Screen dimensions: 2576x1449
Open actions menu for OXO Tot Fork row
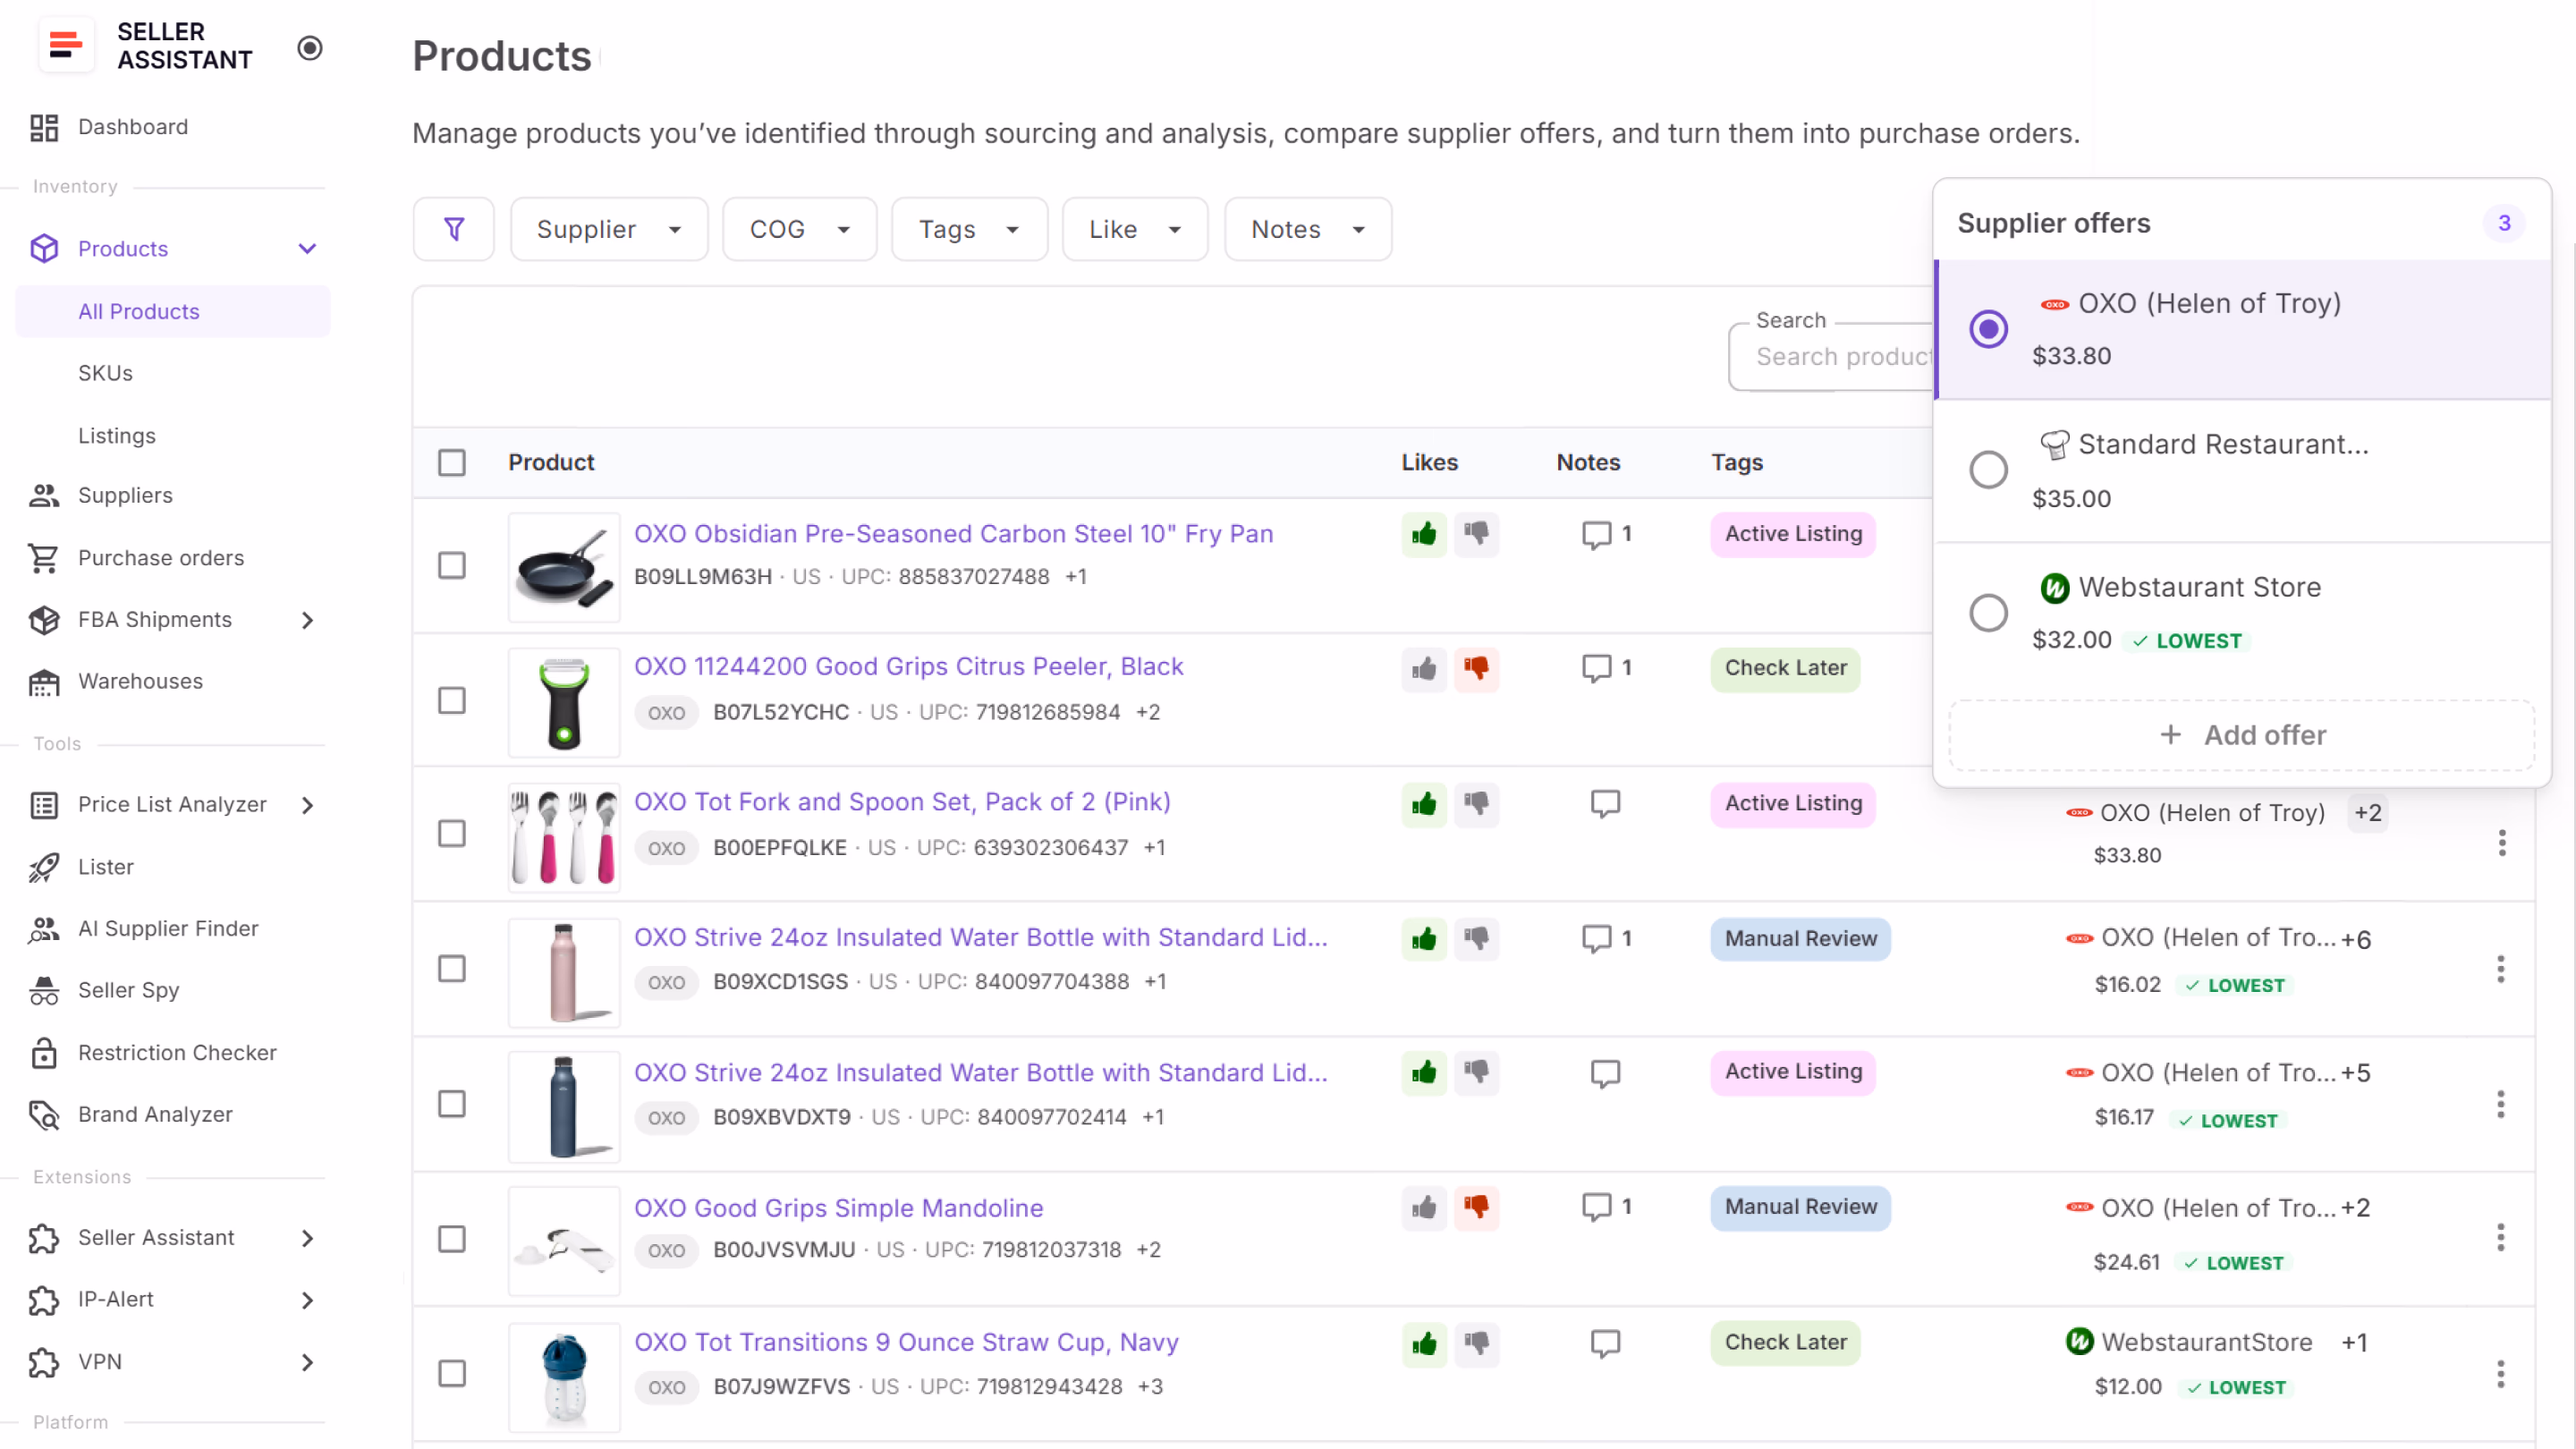[x=2501, y=843]
